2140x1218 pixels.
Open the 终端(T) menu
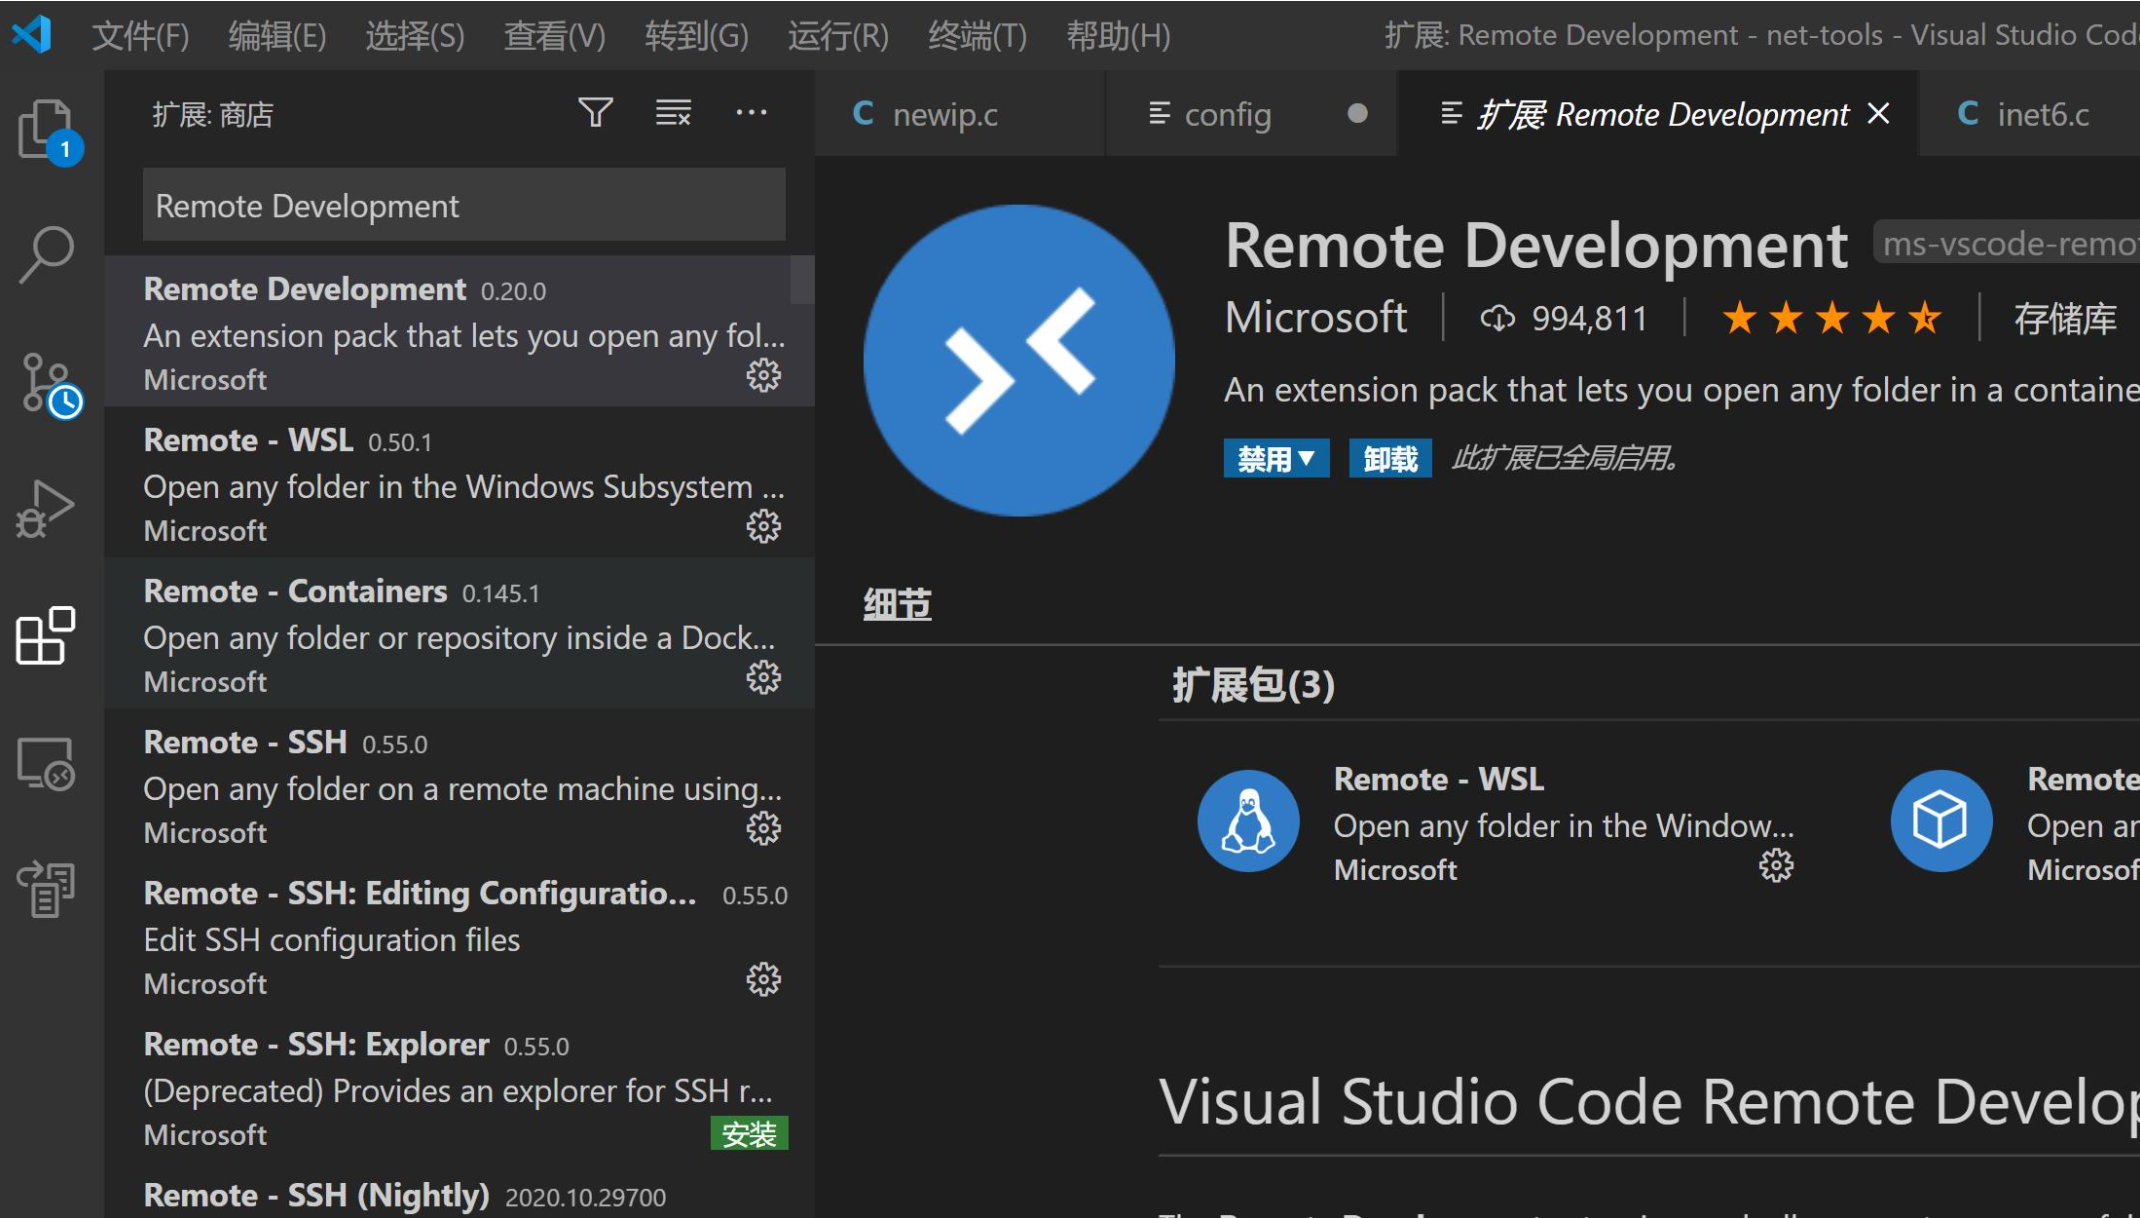pyautogui.click(x=978, y=36)
